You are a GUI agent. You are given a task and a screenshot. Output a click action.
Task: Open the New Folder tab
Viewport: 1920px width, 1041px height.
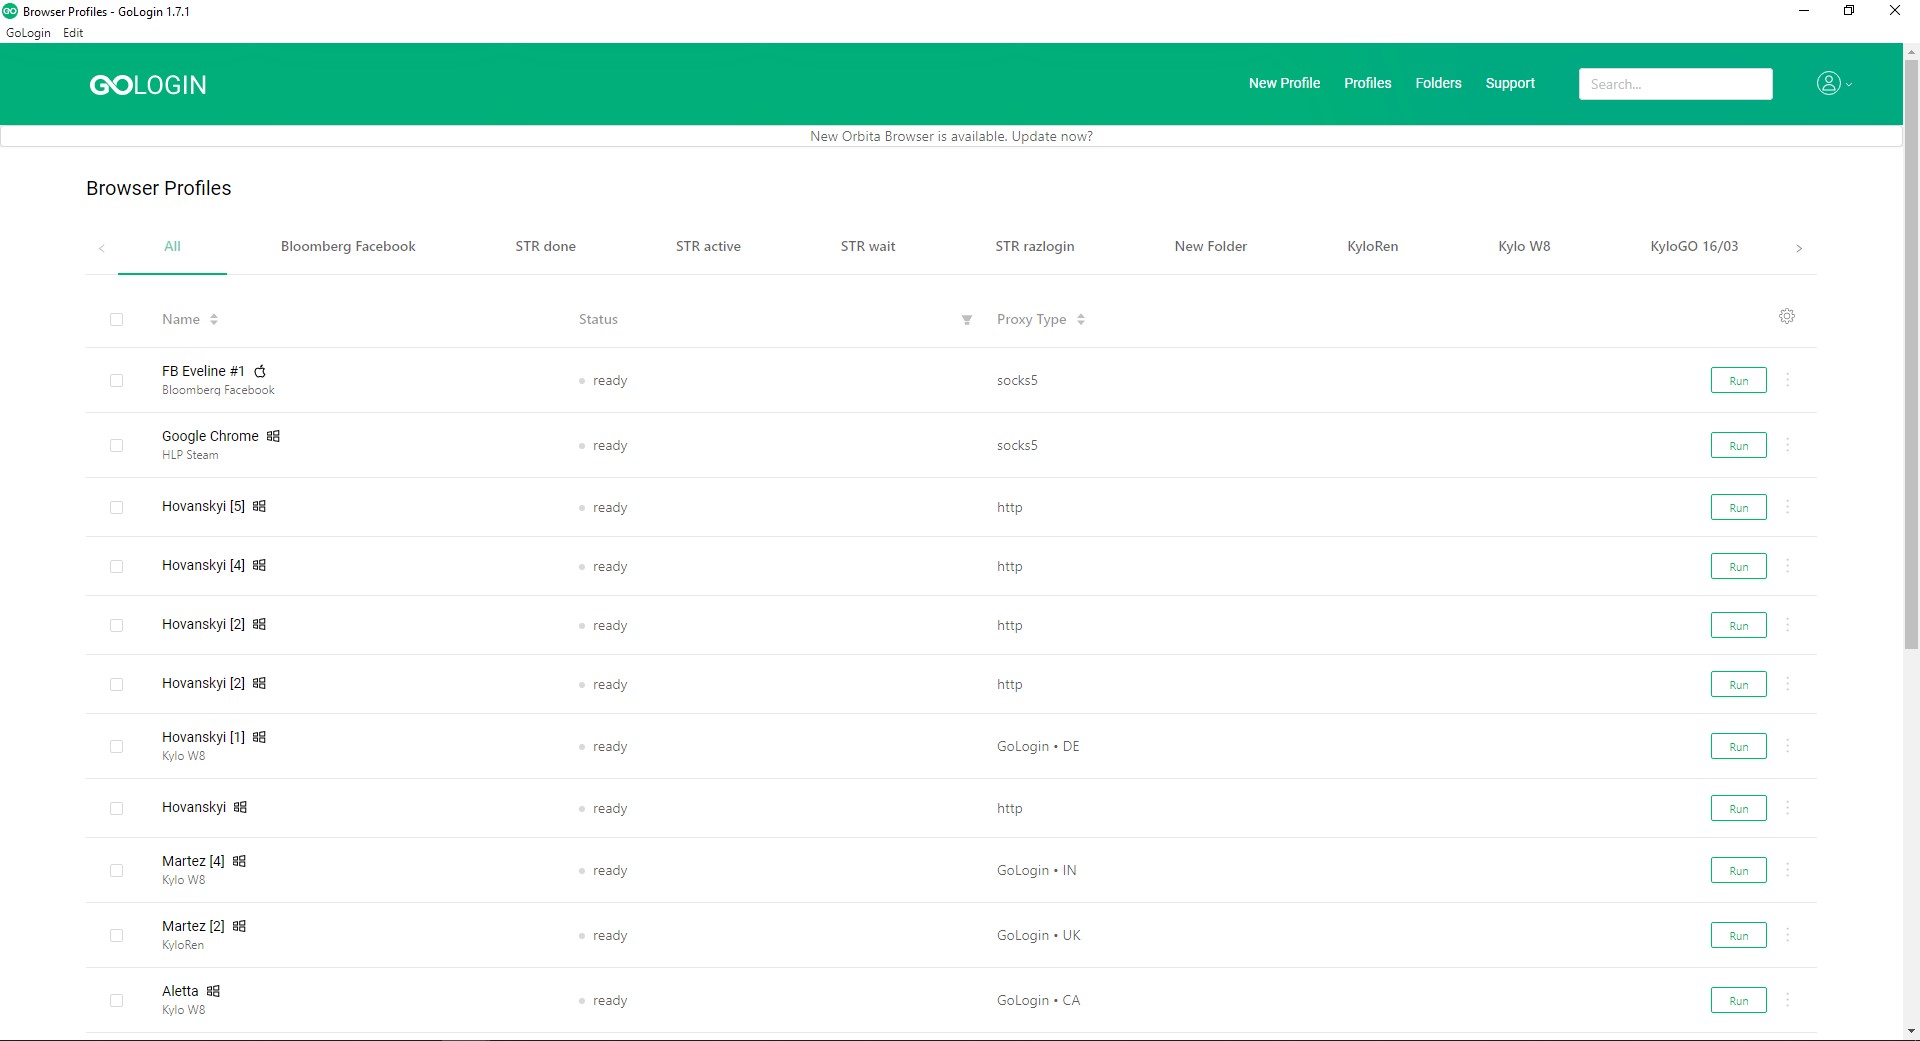[1211, 246]
